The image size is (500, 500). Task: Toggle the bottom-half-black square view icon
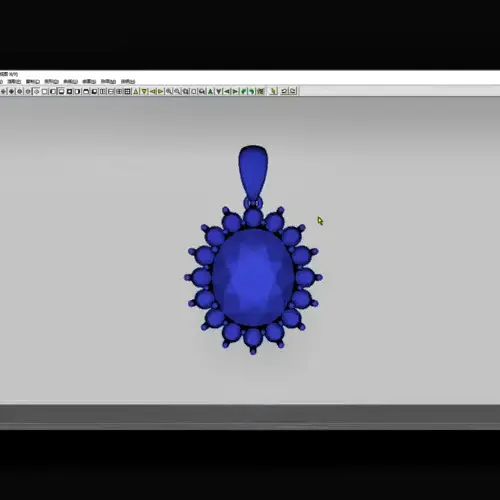point(61,91)
